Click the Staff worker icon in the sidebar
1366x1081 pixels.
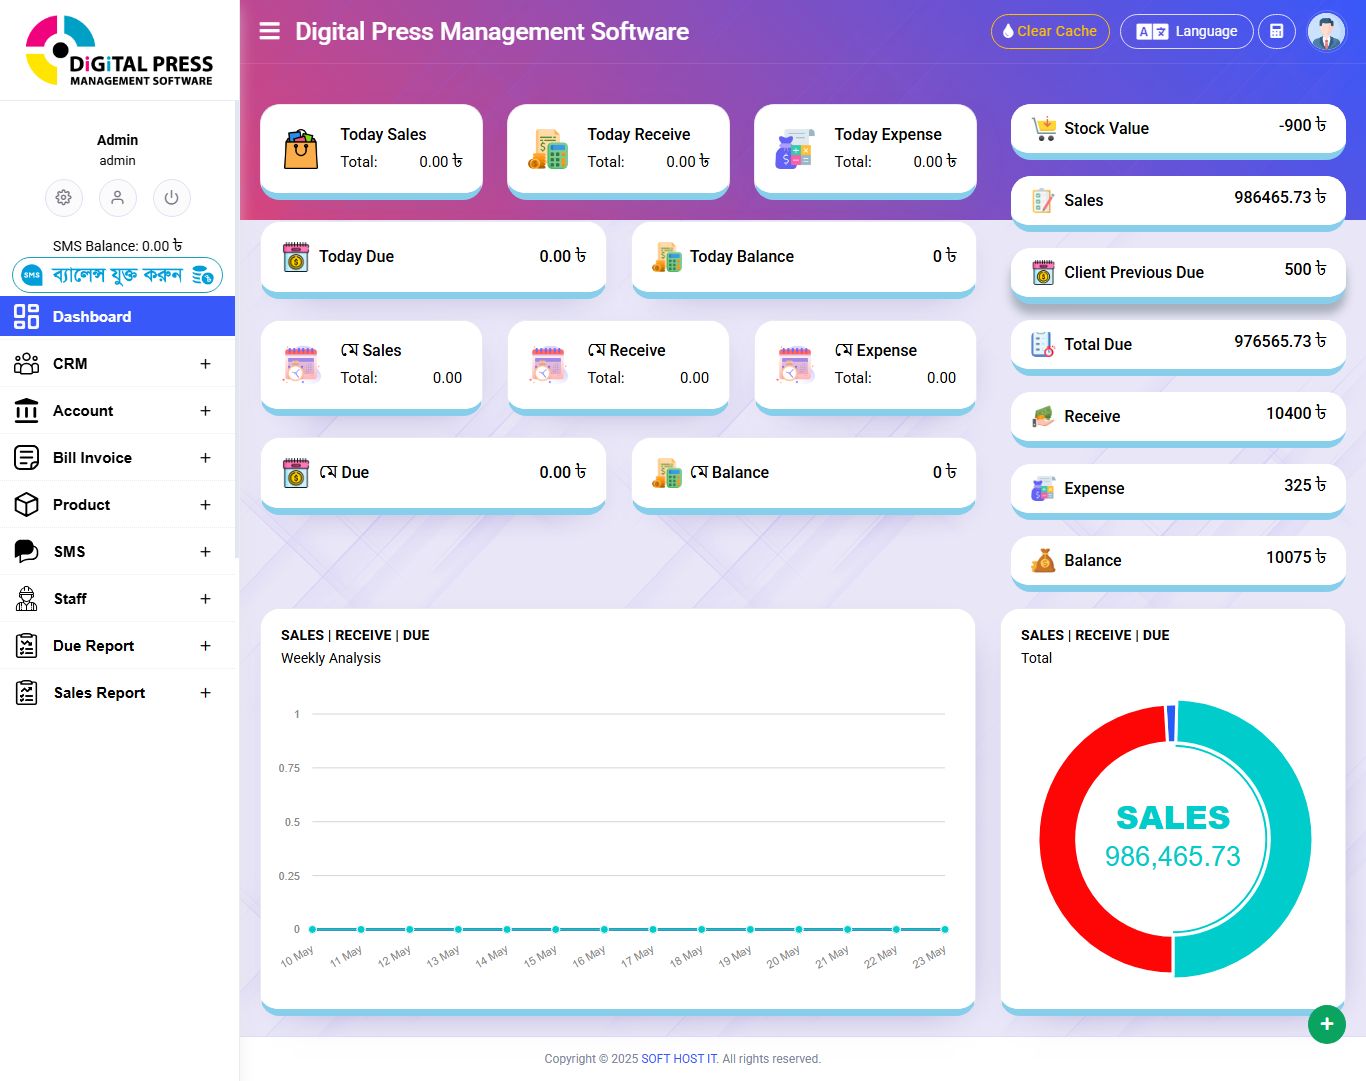(26, 598)
